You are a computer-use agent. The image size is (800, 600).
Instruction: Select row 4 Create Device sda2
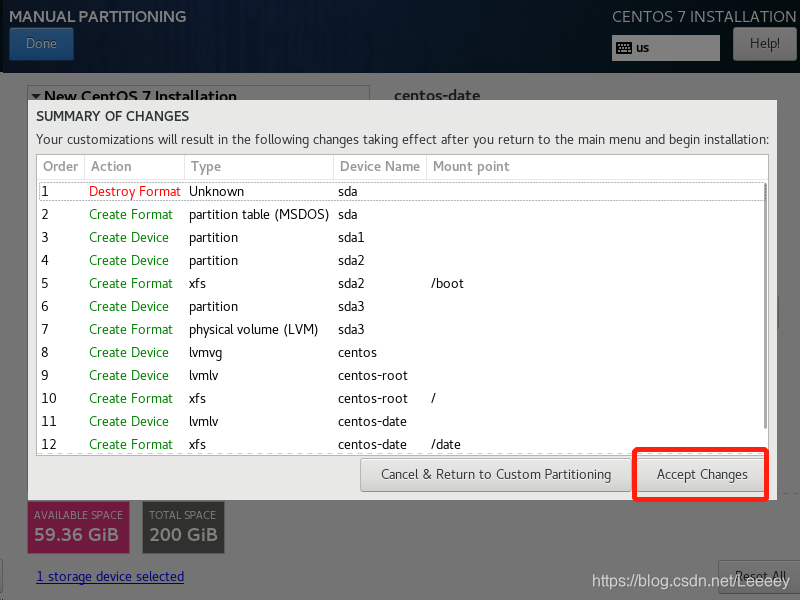[402, 260]
